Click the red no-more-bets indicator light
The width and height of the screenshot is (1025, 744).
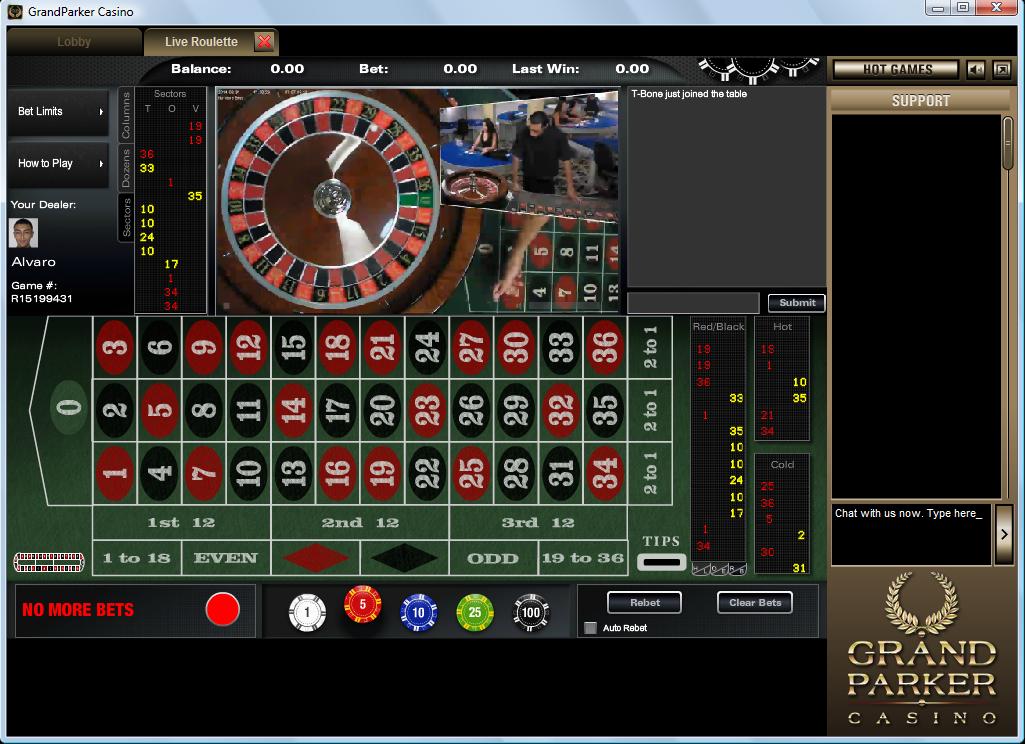[222, 609]
